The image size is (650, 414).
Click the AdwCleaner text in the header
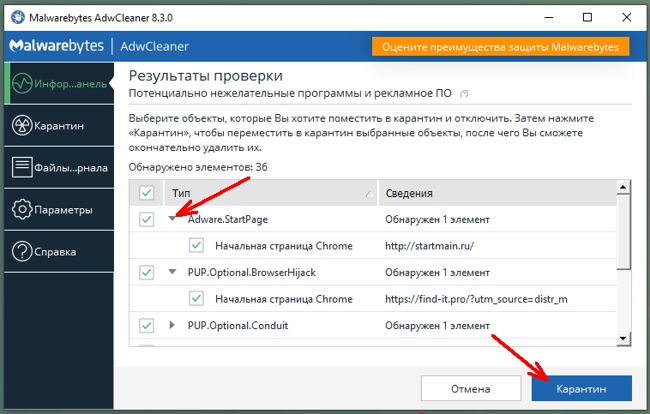pyautogui.click(x=154, y=46)
